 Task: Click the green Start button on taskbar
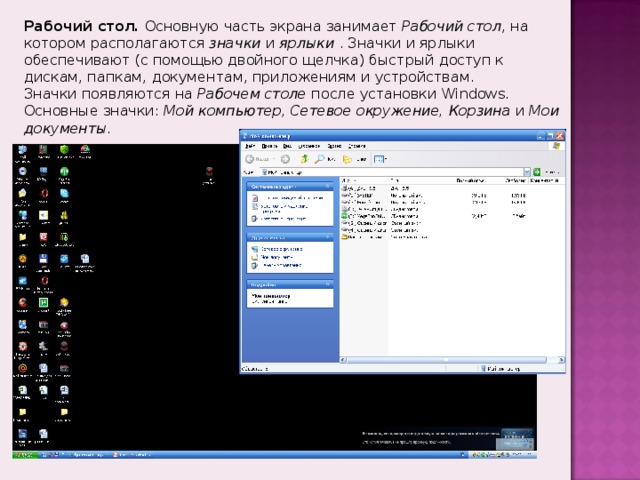26,454
